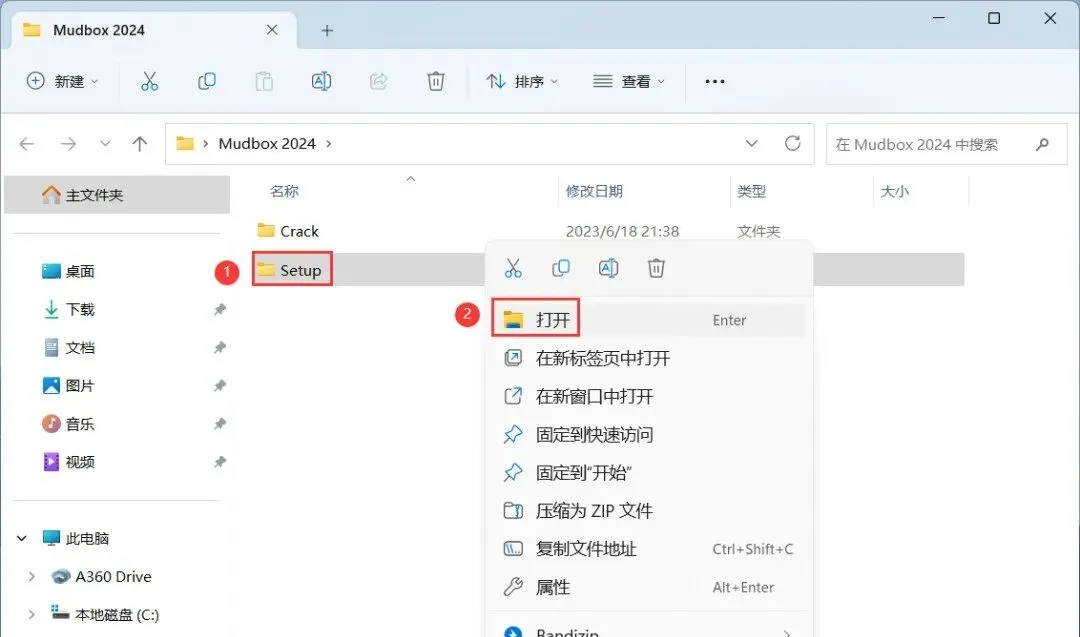Open the address bar history dropdown
Screen dimensions: 1080x637
(x=751, y=143)
